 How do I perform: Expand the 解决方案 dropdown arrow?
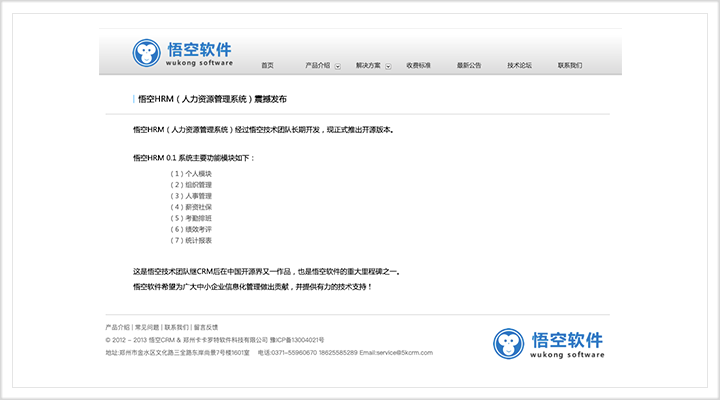tap(387, 66)
